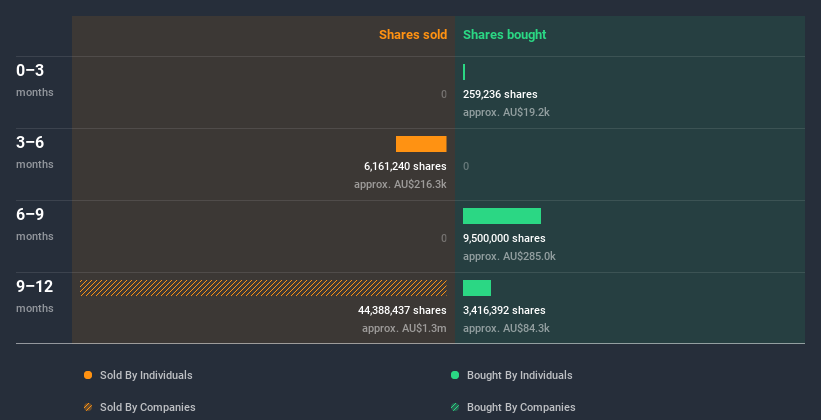Toggle the Sold By Companies legend label
821x420 pixels.
point(147,407)
